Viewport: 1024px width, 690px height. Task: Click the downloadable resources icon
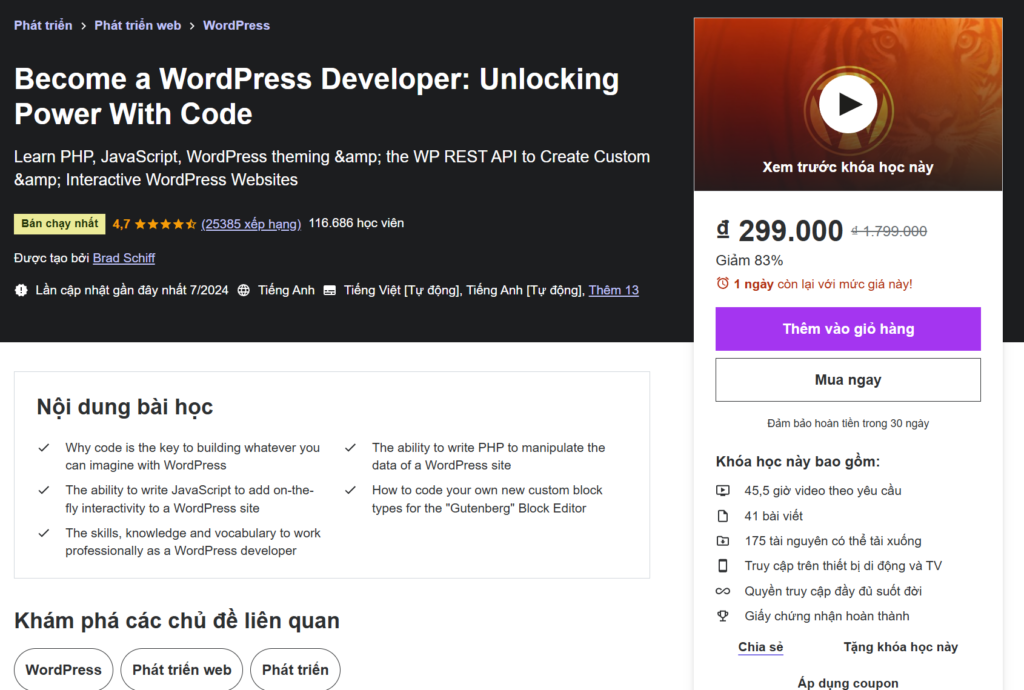coord(723,541)
